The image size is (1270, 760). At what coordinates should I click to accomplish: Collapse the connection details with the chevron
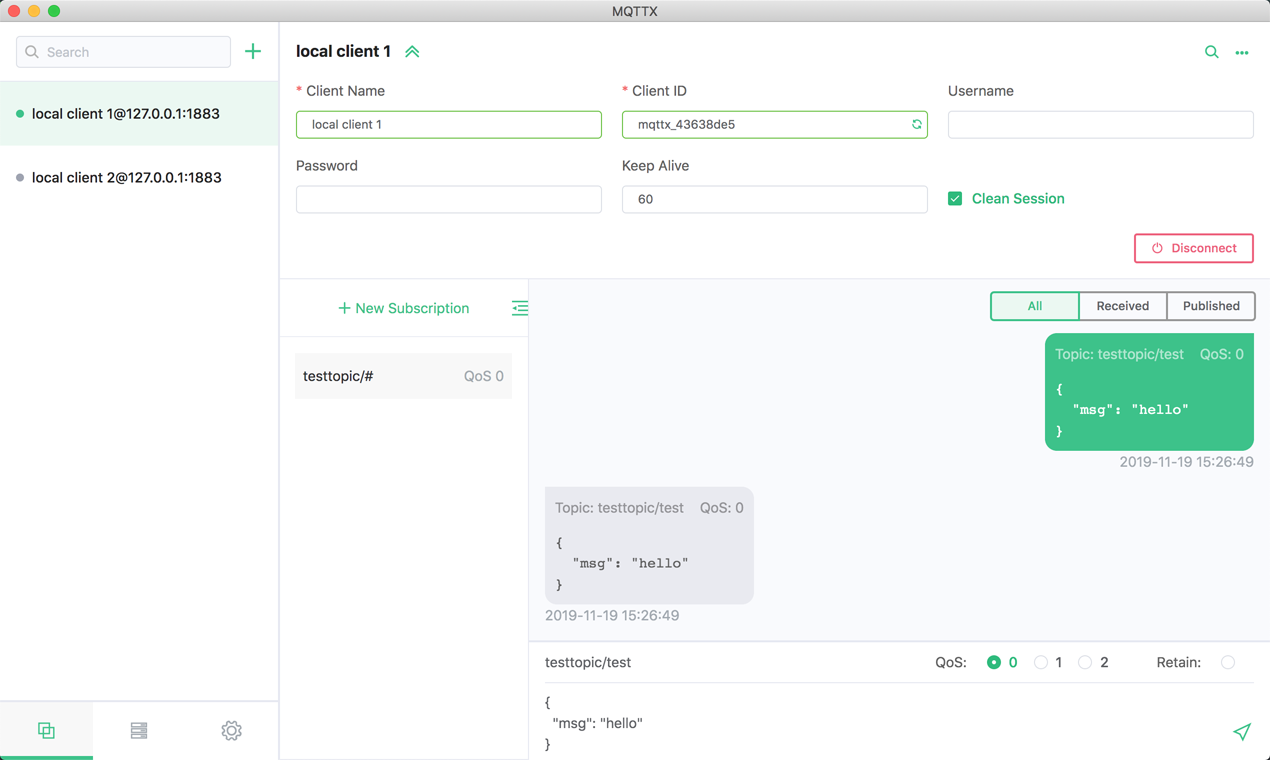(411, 51)
